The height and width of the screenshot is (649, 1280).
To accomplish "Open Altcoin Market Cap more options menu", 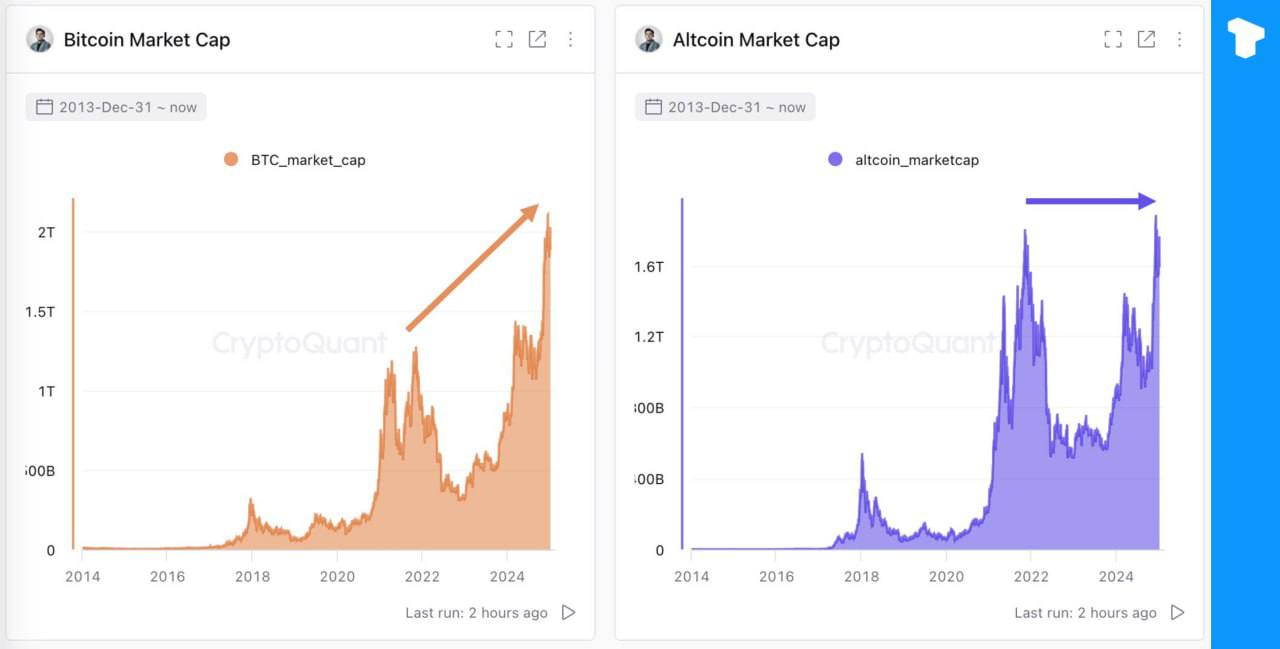I will [x=1179, y=39].
